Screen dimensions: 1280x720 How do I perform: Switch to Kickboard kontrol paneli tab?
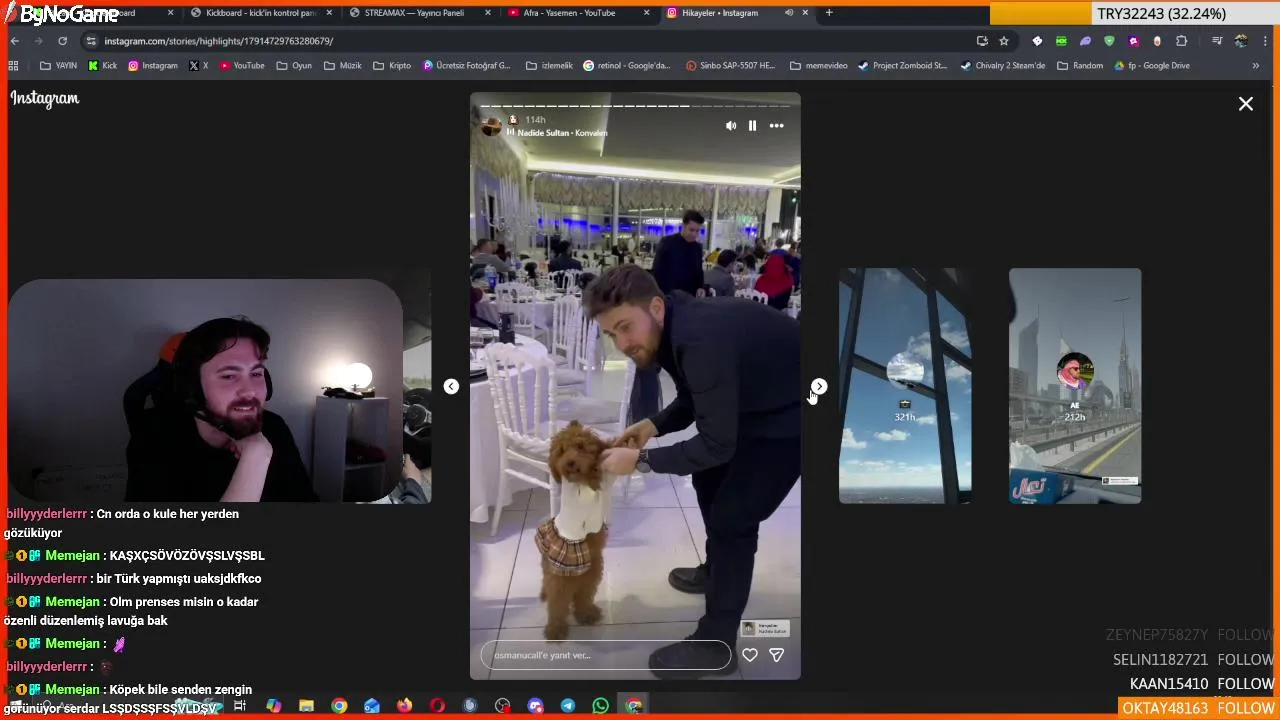pyautogui.click(x=260, y=13)
